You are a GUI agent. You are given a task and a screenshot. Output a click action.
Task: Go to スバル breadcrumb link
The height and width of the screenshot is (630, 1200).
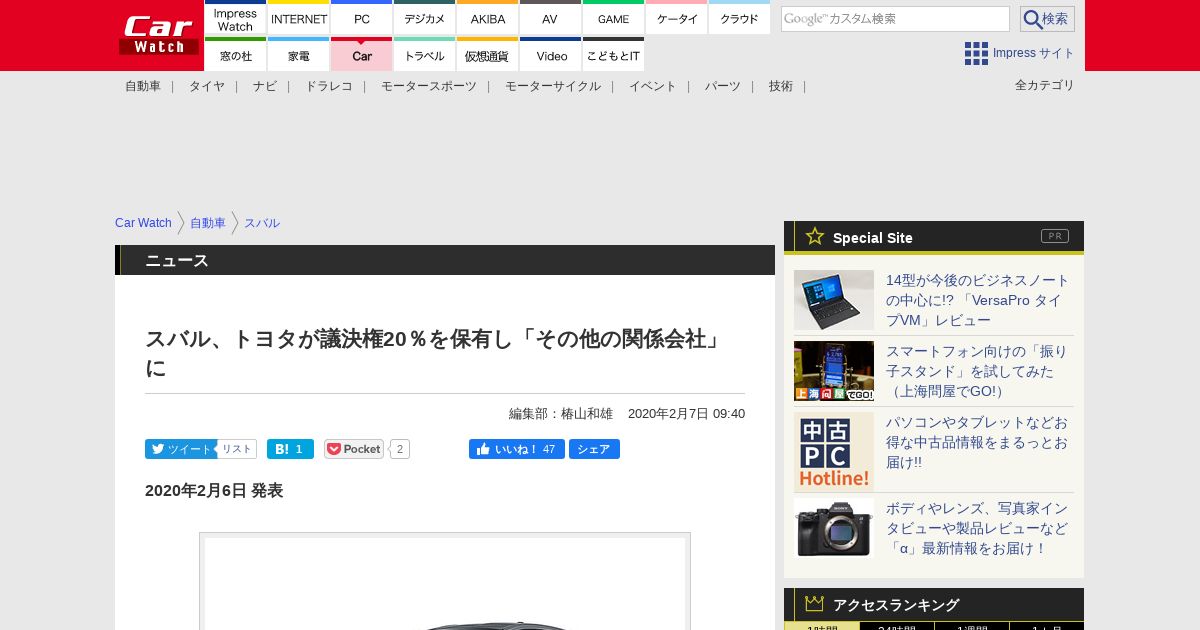(262, 223)
